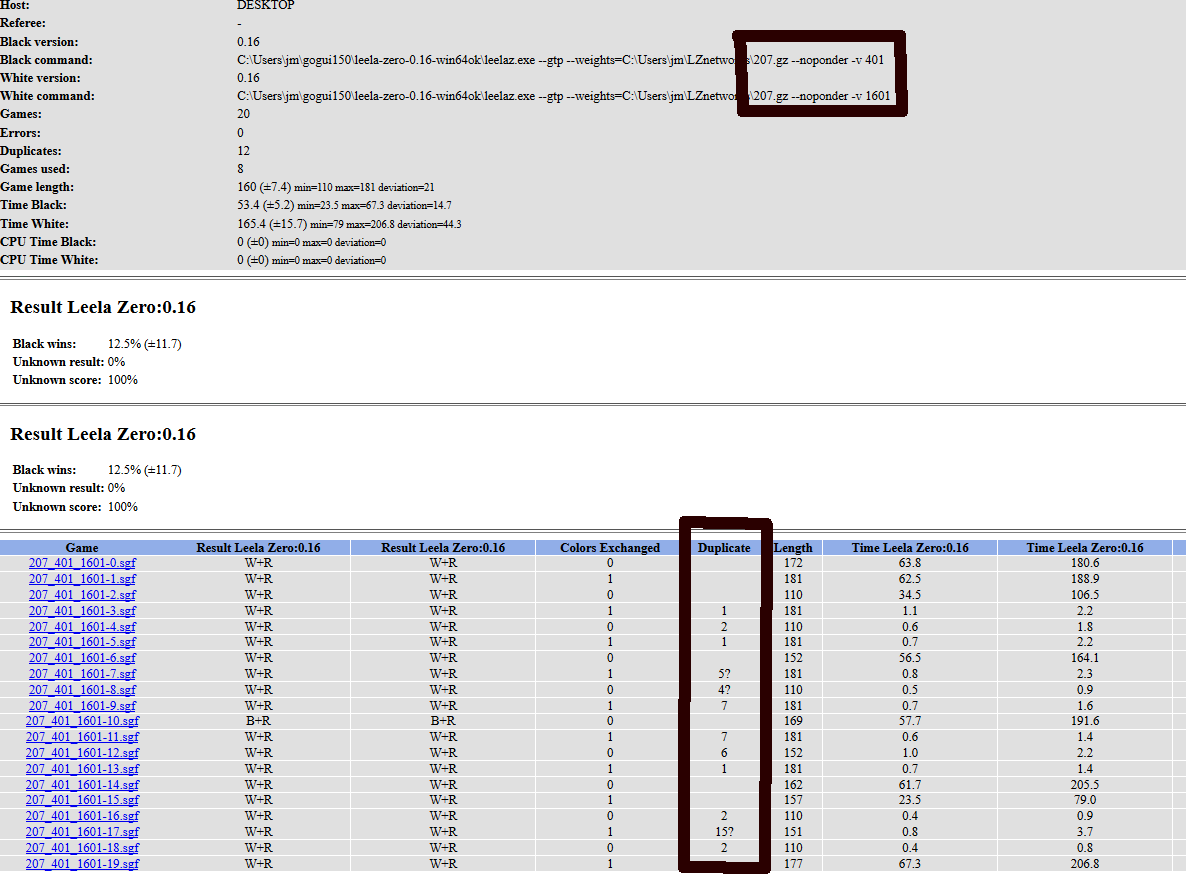Open the 207_401_1601-10.sgf game link

click(x=82, y=721)
